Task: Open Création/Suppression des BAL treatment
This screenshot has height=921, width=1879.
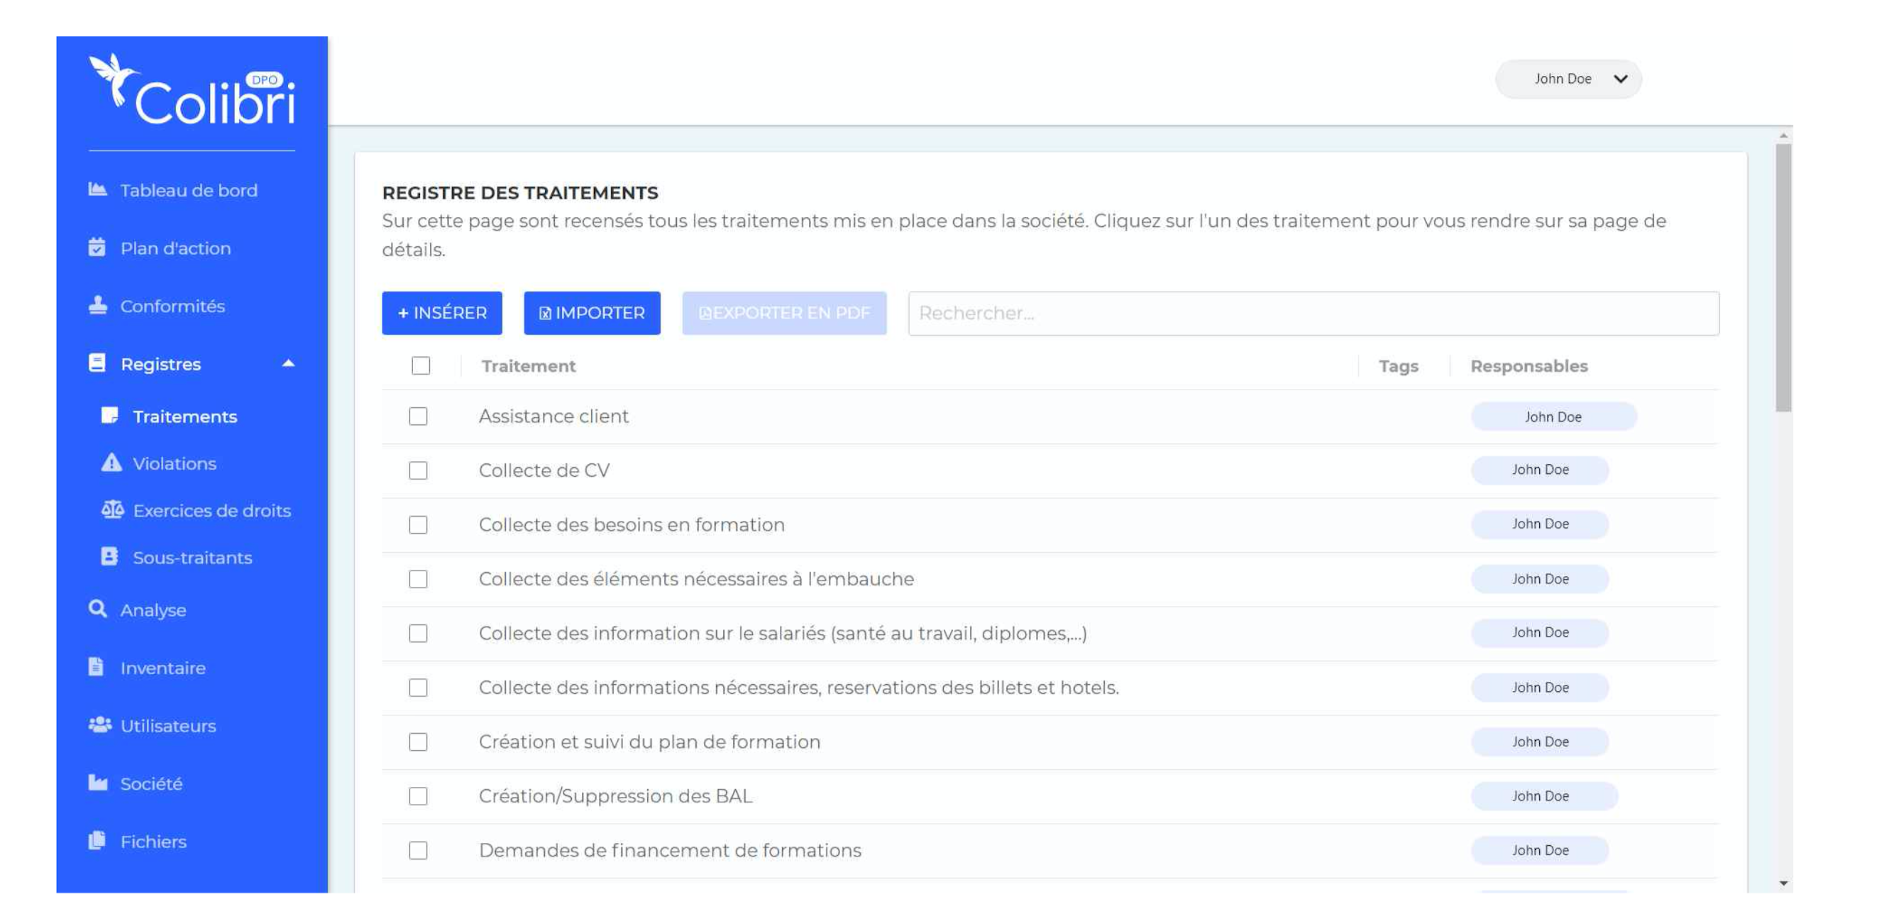Action: click(x=615, y=796)
